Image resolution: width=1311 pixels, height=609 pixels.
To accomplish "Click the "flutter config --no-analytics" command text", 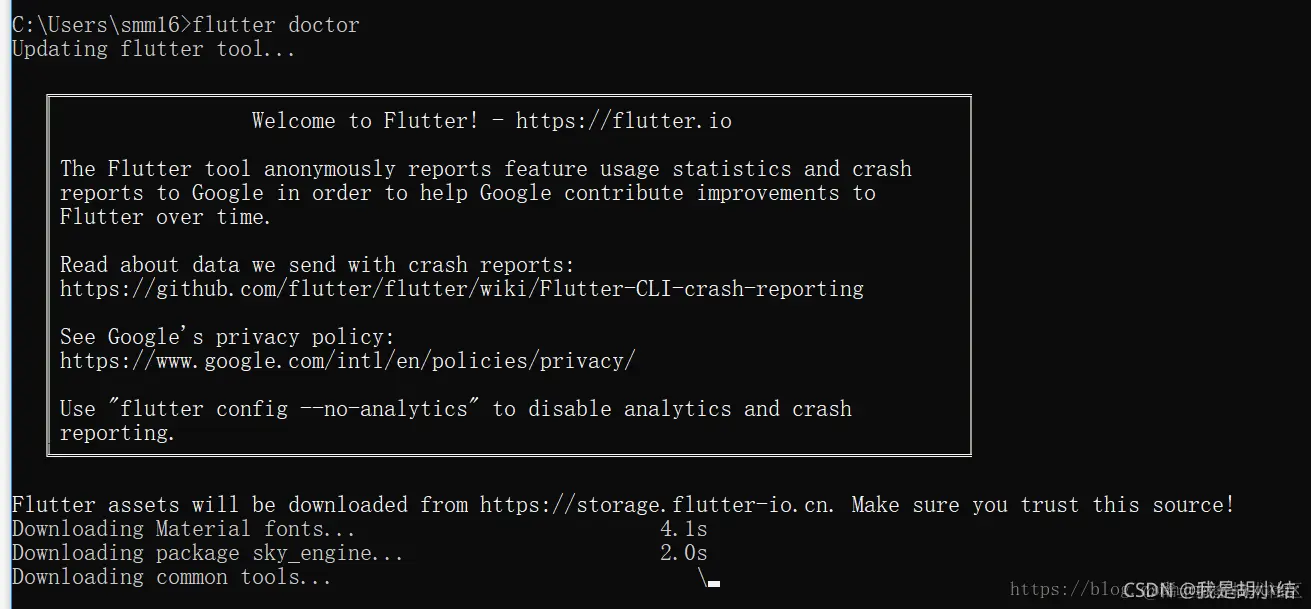I will point(292,409).
